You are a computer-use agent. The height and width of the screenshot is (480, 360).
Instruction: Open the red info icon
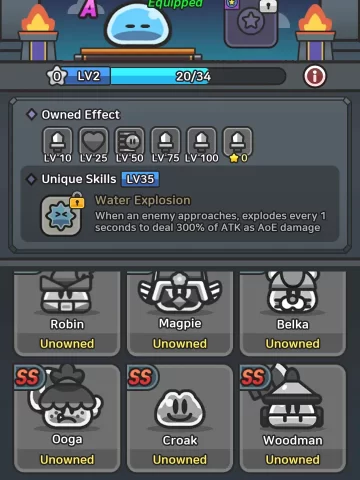click(315, 76)
